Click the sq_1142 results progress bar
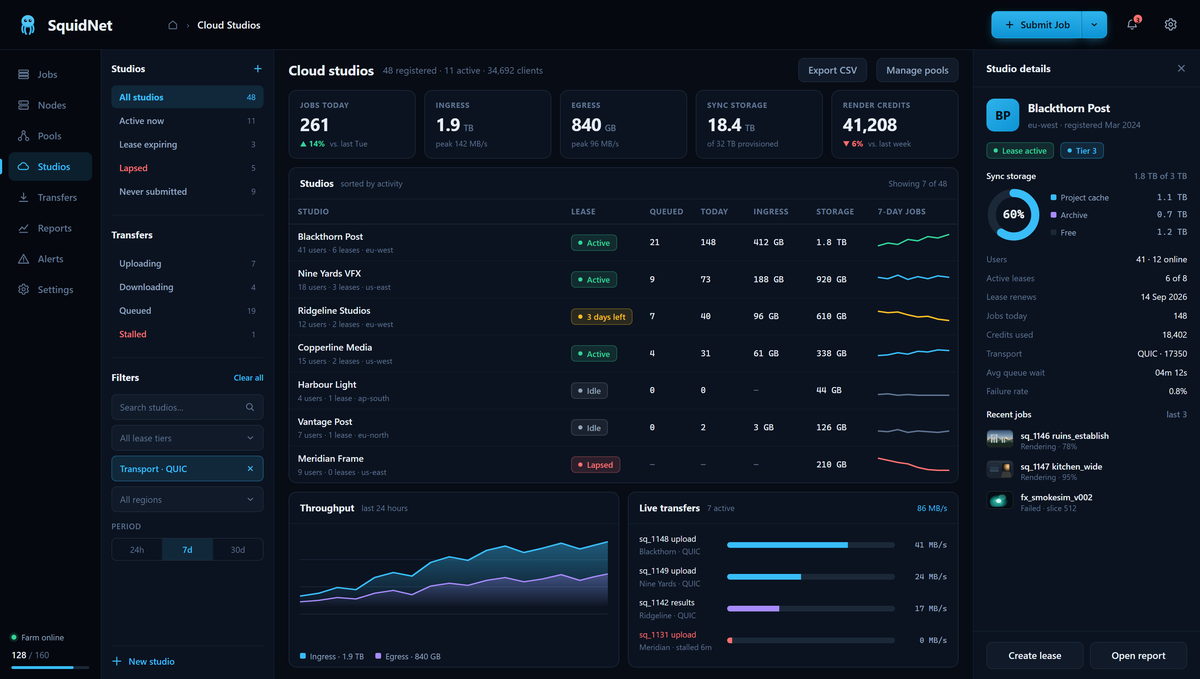This screenshot has width=1200, height=679. pyautogui.click(x=811, y=608)
